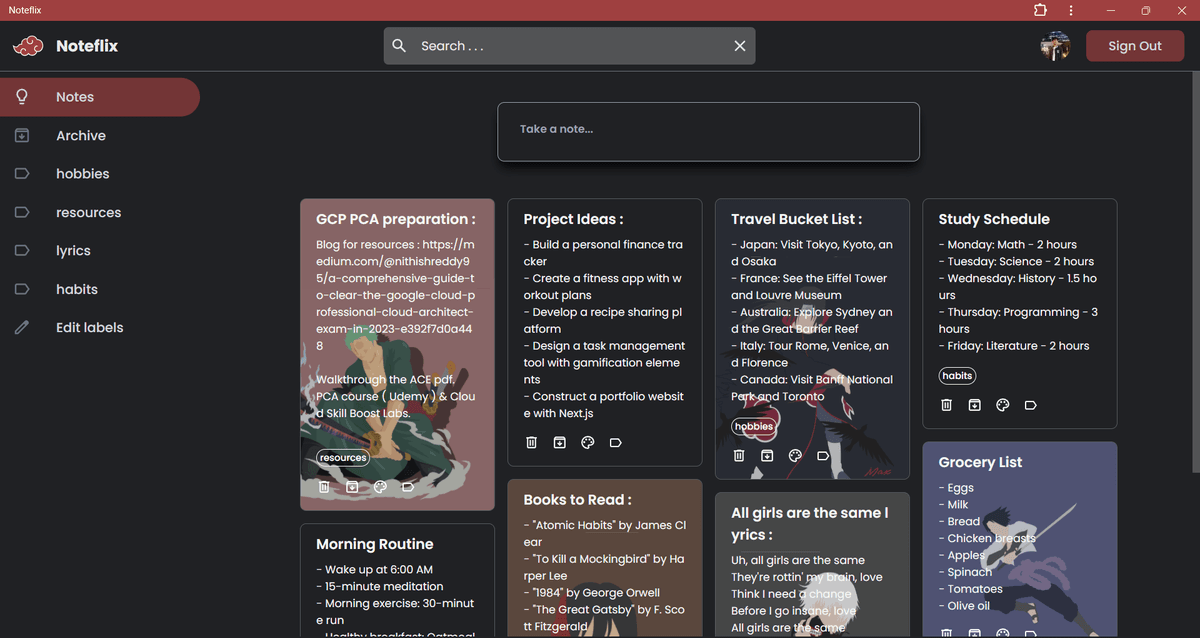Open the habits label in sidebar

point(100,289)
